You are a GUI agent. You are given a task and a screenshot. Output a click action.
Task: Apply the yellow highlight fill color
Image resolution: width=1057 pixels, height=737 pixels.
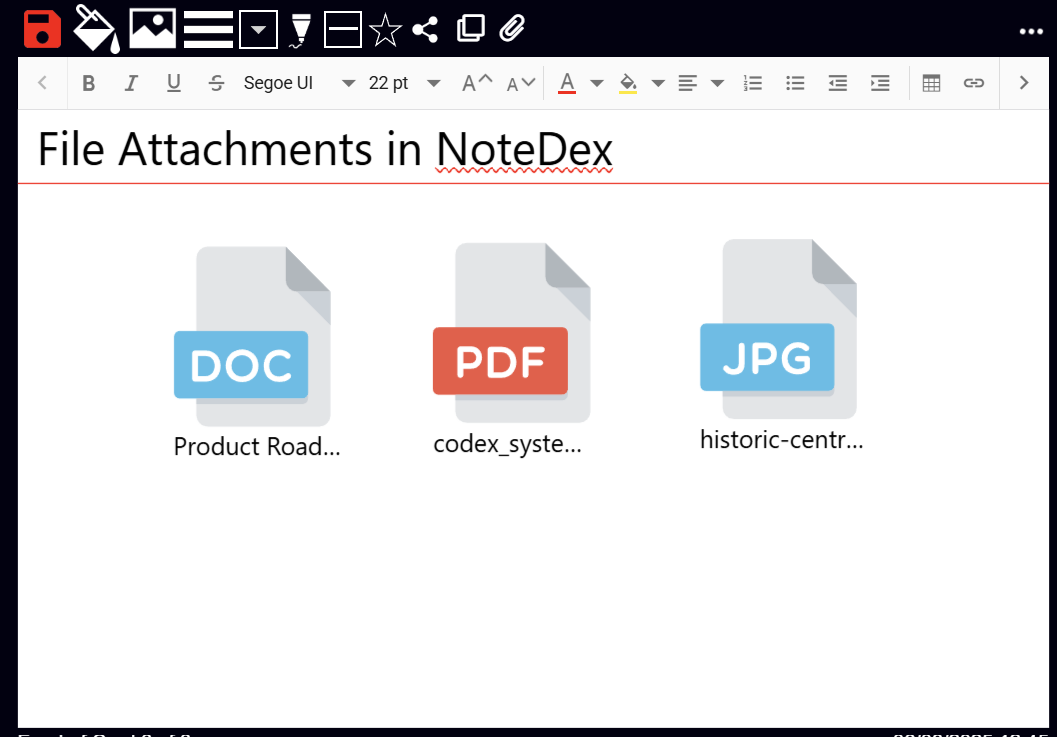pos(628,84)
